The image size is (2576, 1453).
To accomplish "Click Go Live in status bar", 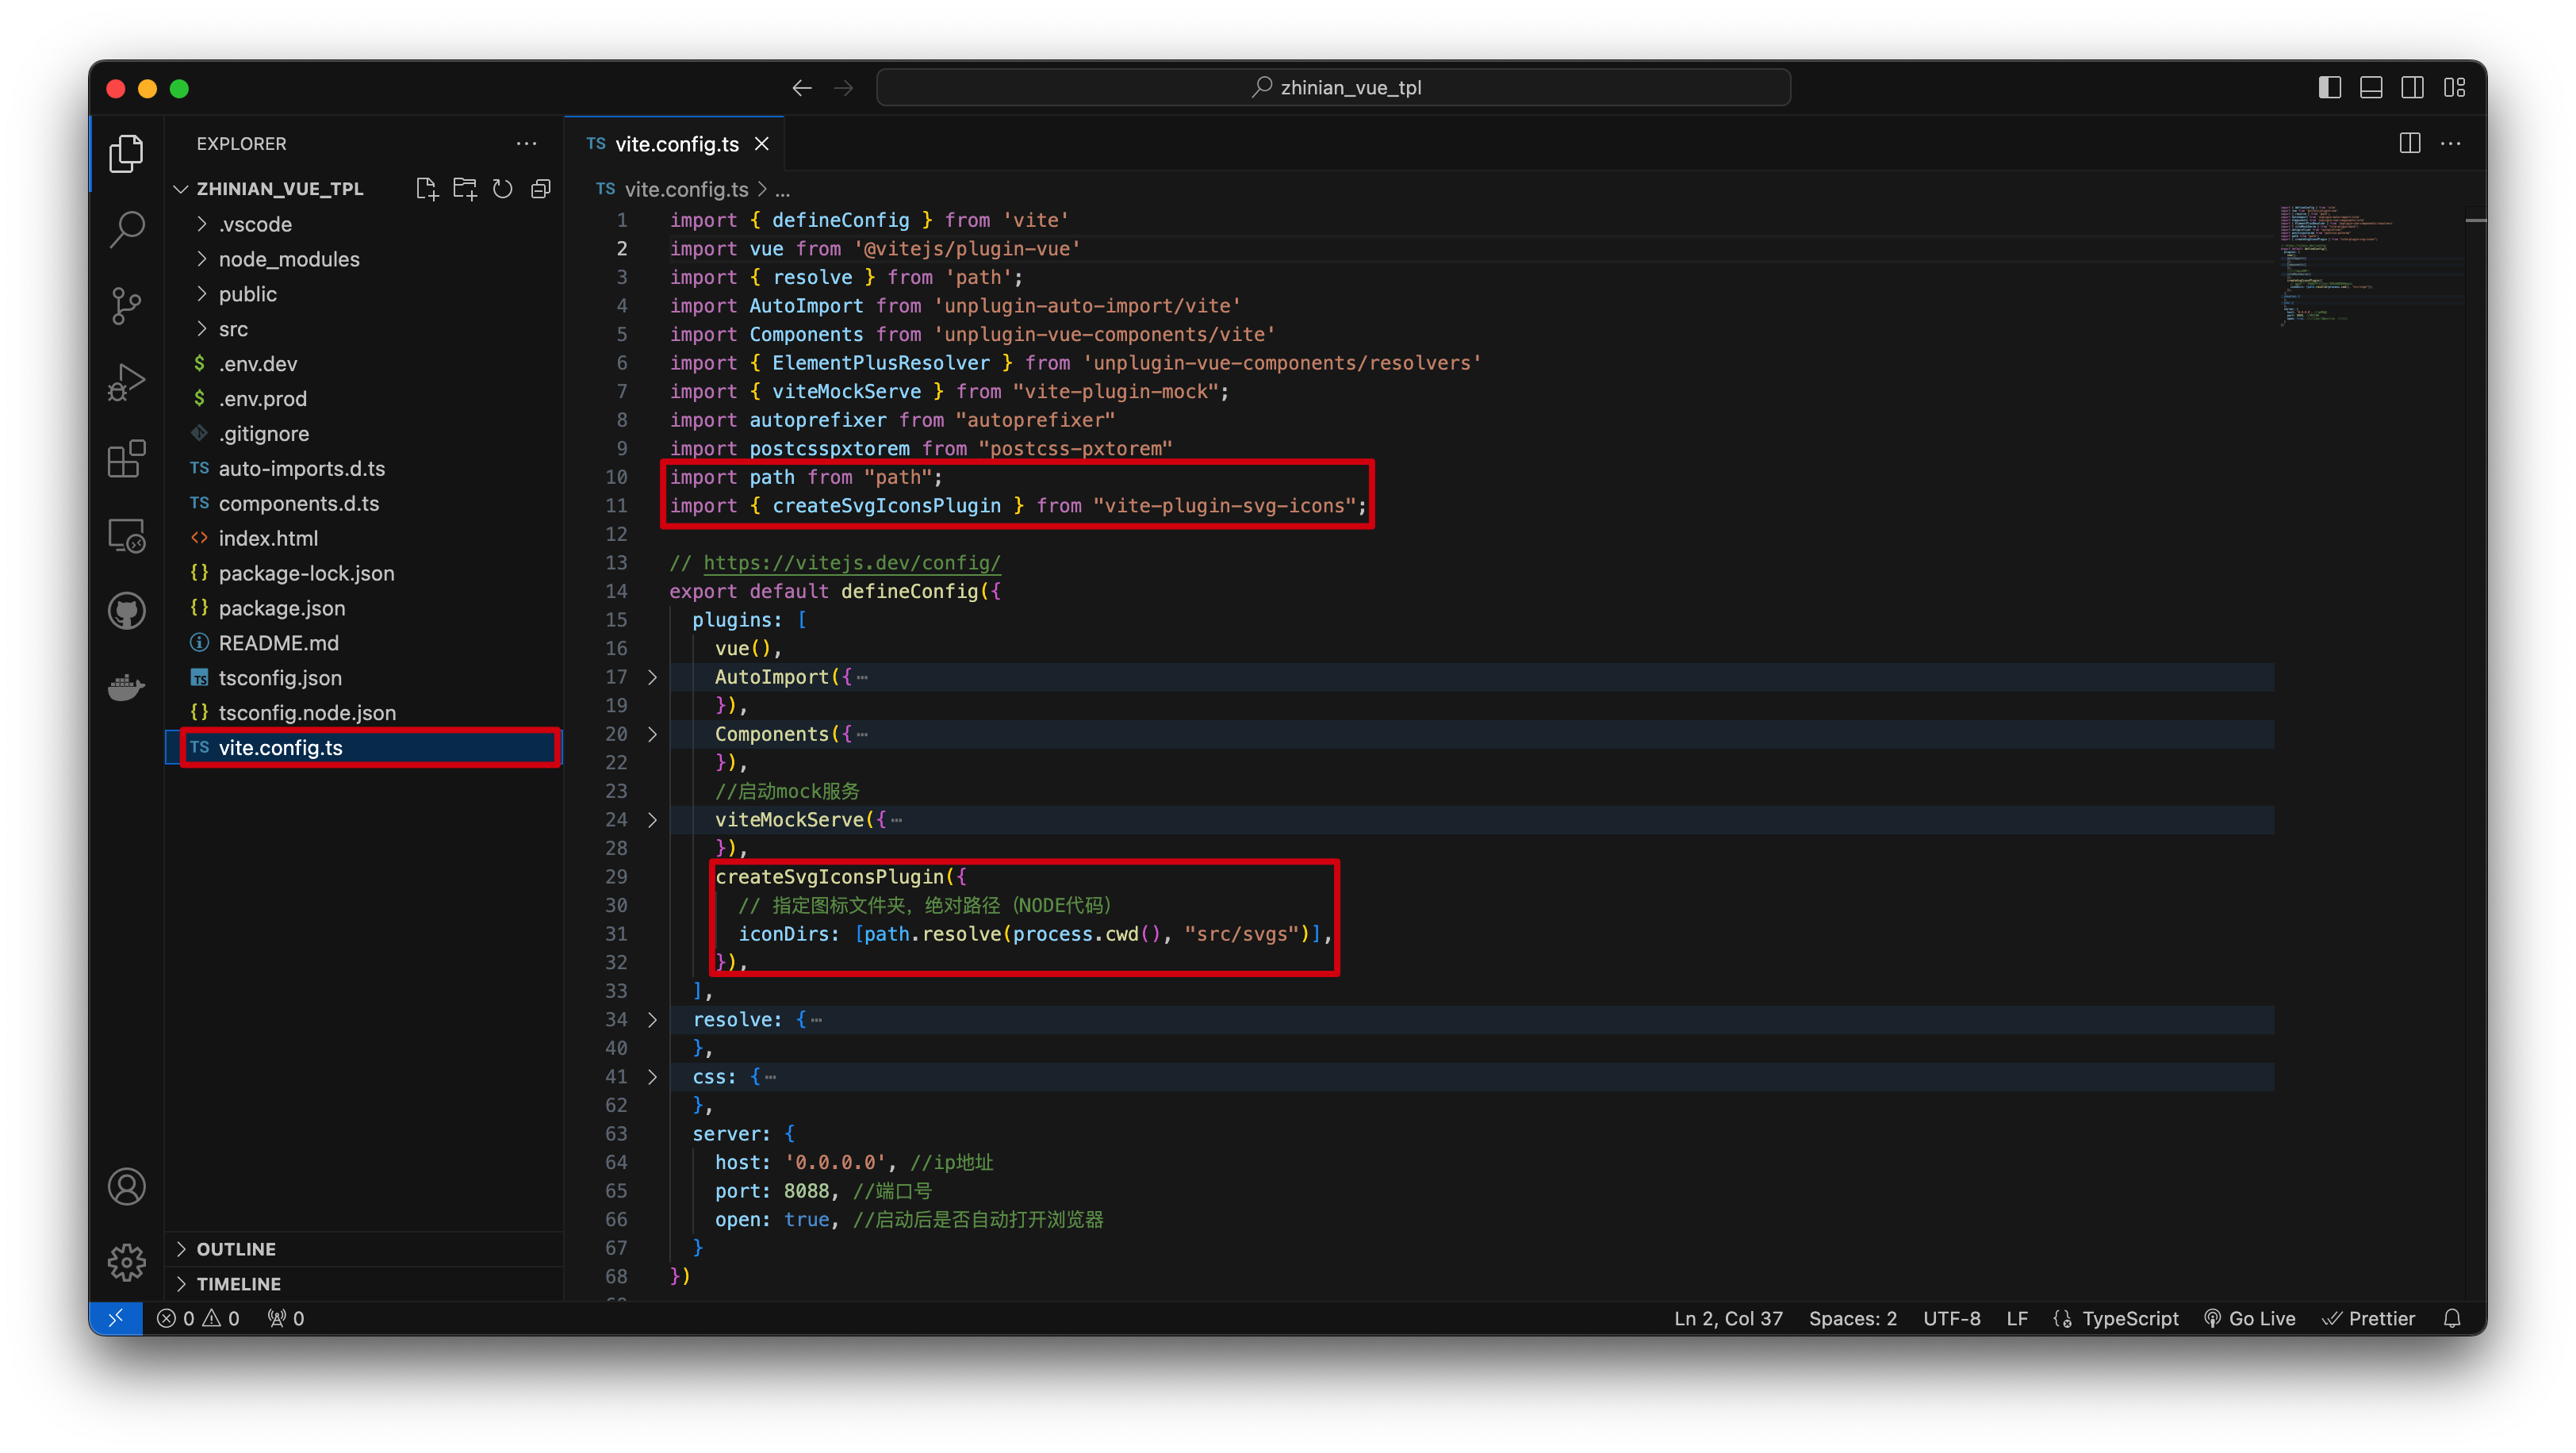I will click(2249, 1318).
